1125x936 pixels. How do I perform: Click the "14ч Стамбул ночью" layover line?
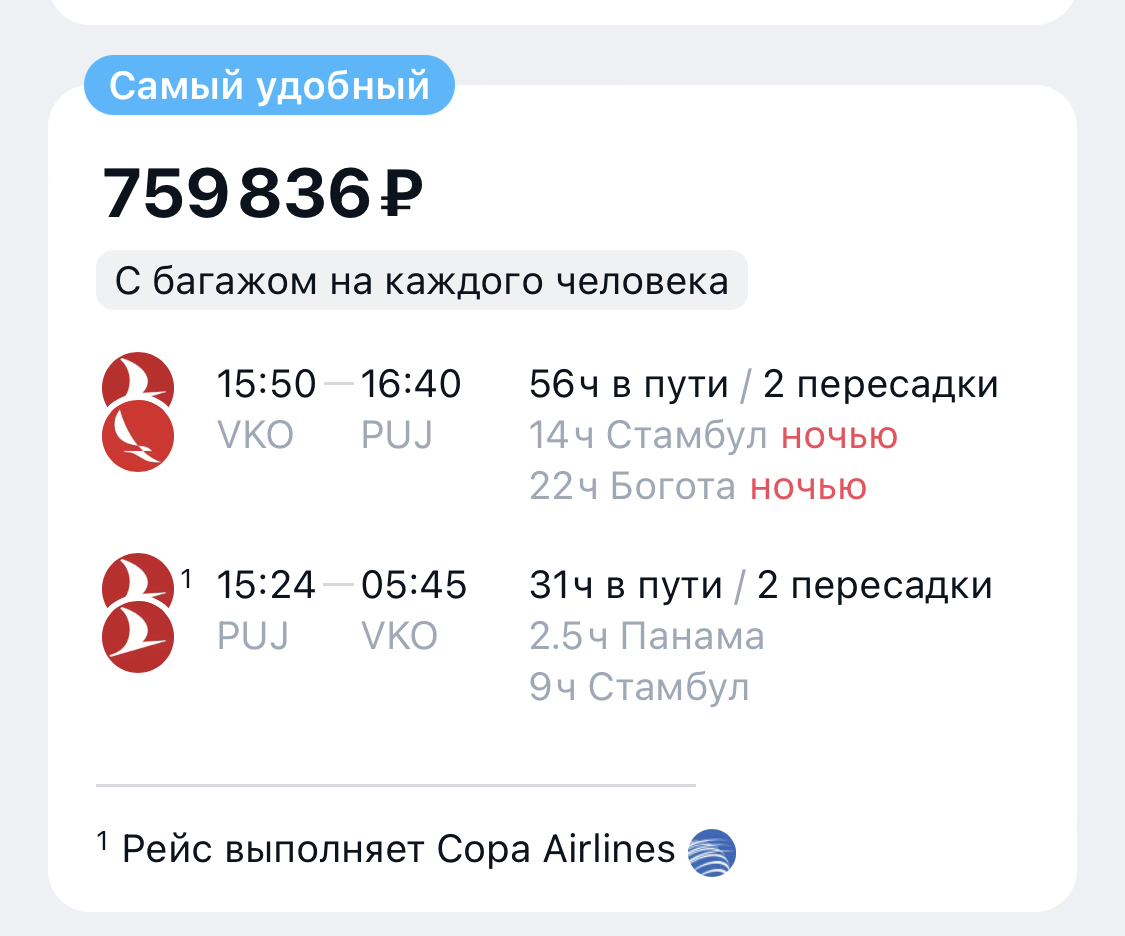pyautogui.click(x=713, y=436)
